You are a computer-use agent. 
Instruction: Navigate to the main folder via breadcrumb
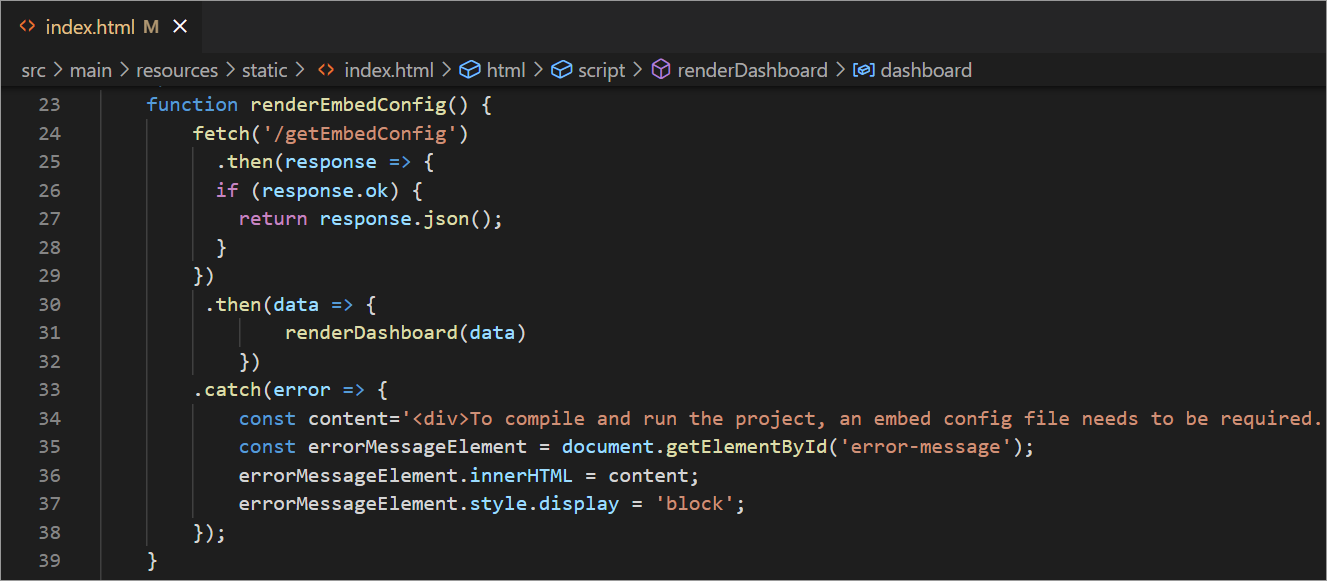(x=91, y=70)
